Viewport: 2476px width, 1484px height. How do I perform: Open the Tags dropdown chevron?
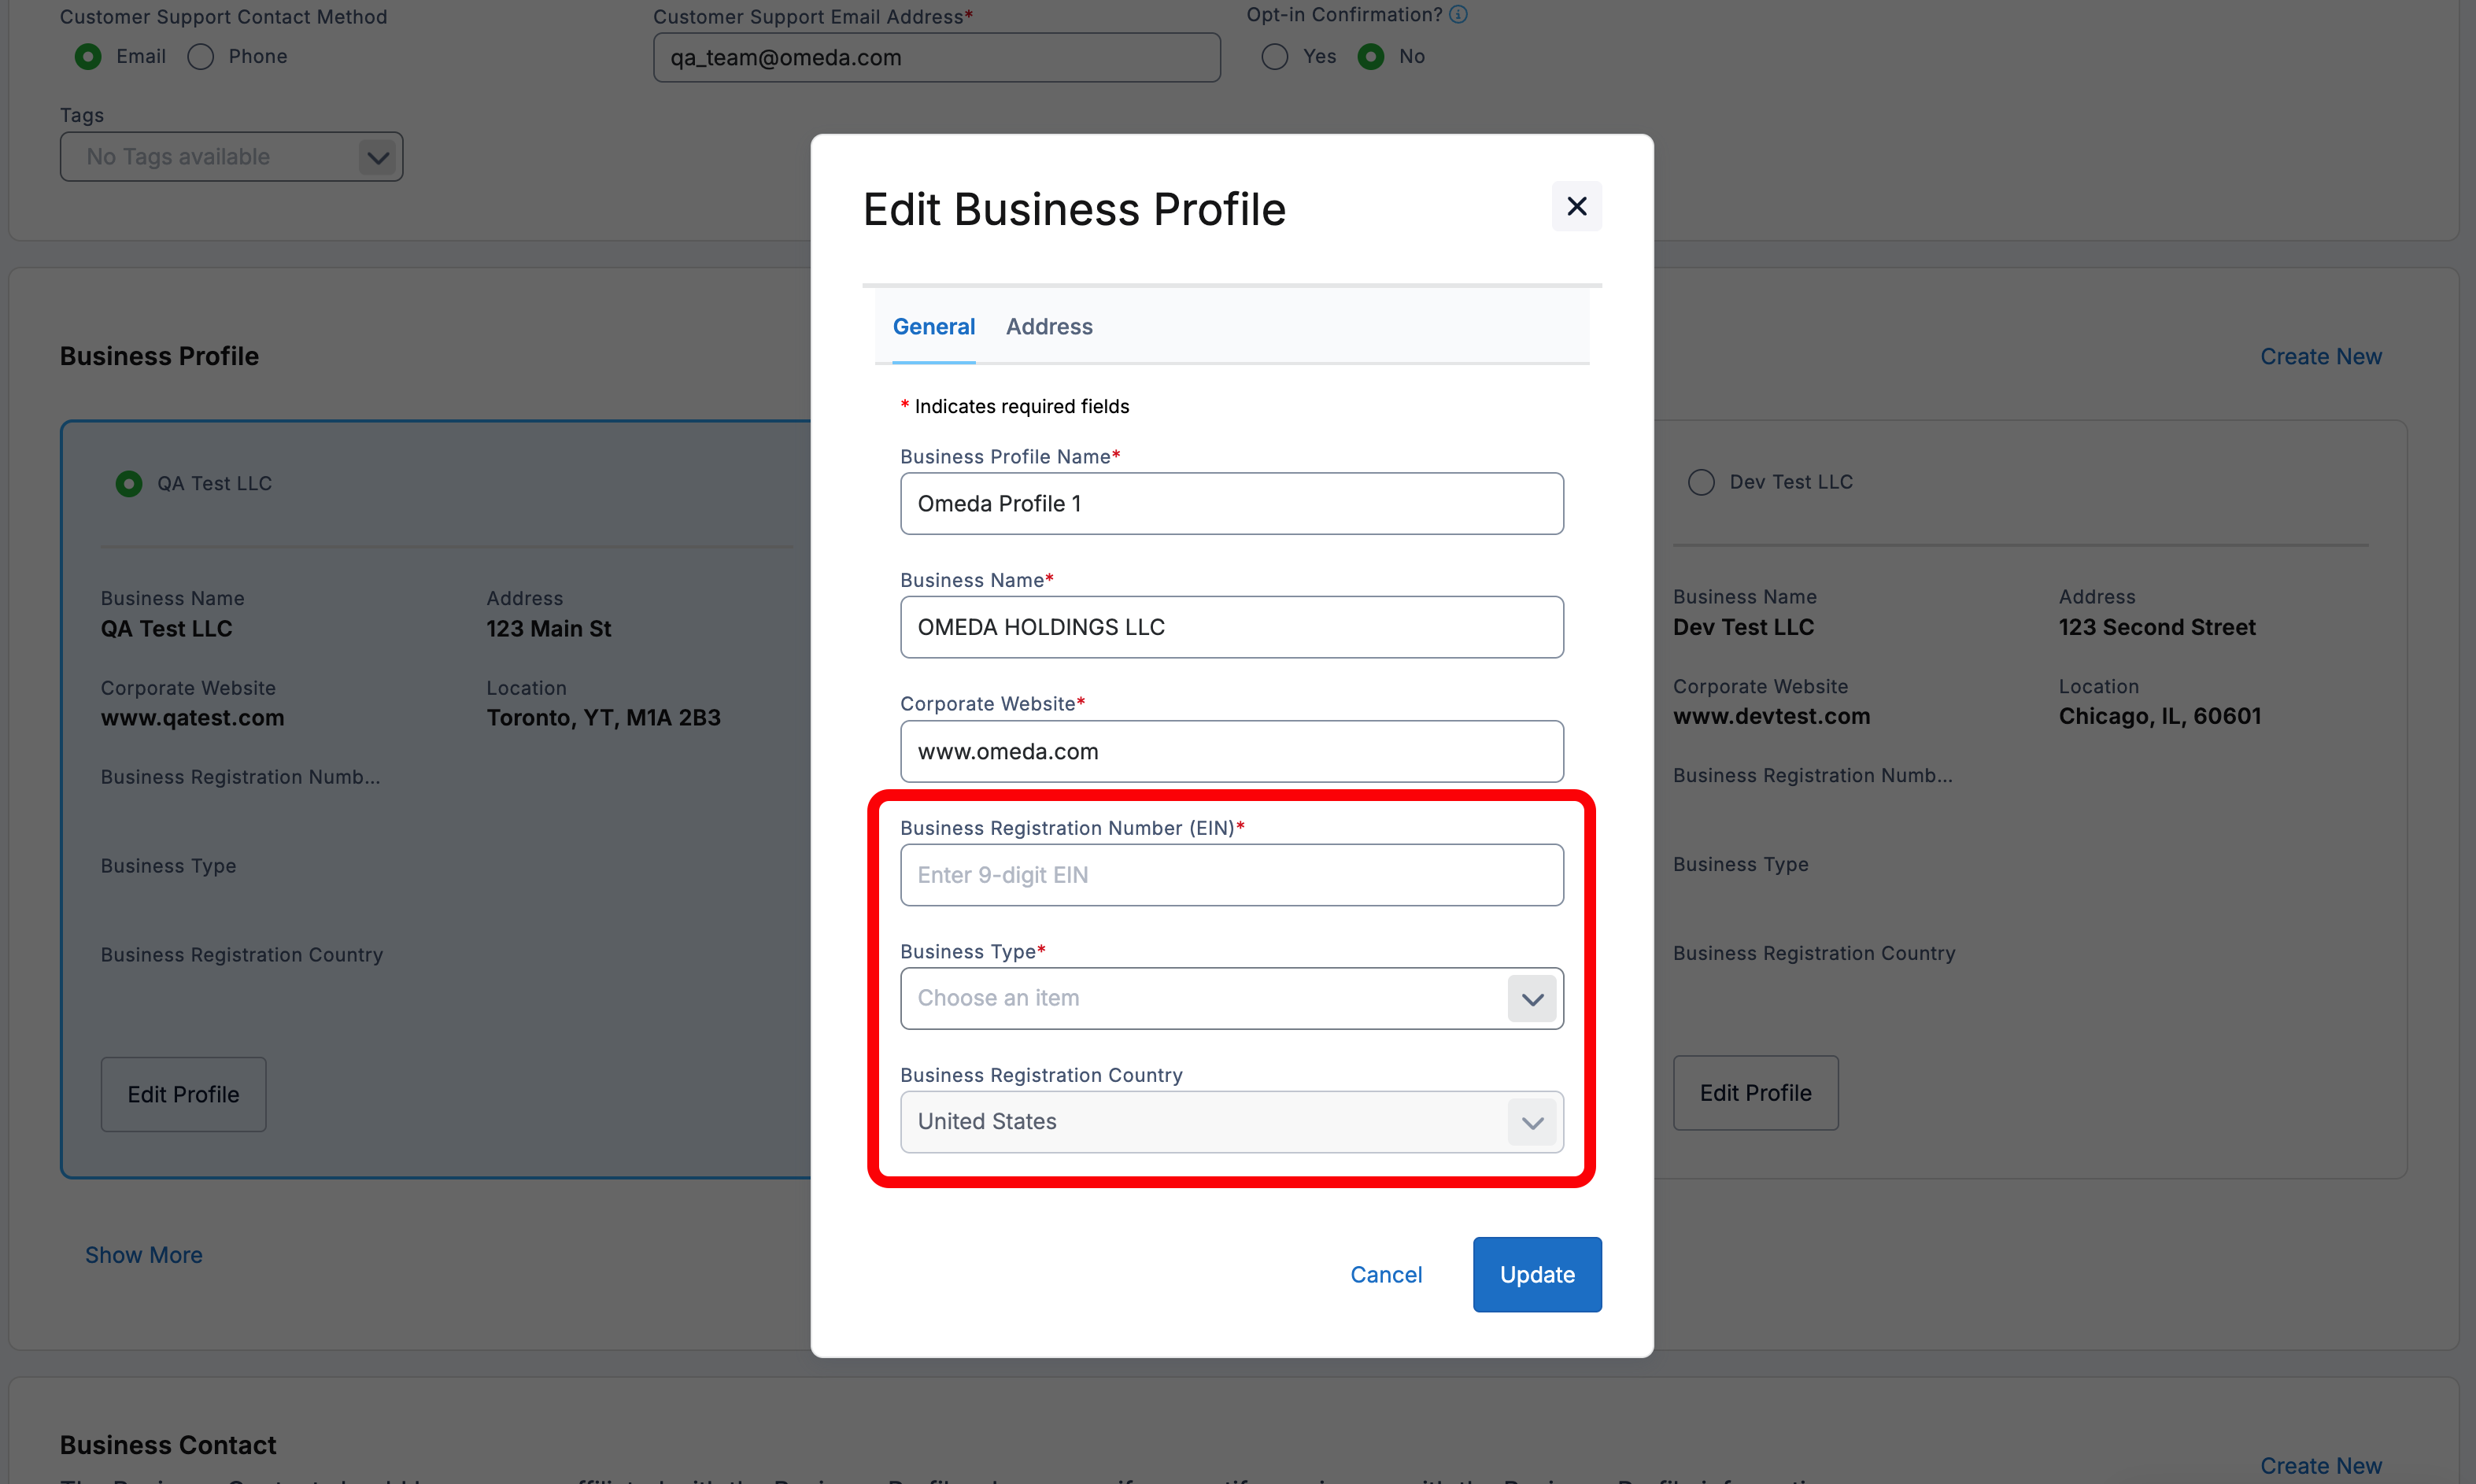click(377, 157)
